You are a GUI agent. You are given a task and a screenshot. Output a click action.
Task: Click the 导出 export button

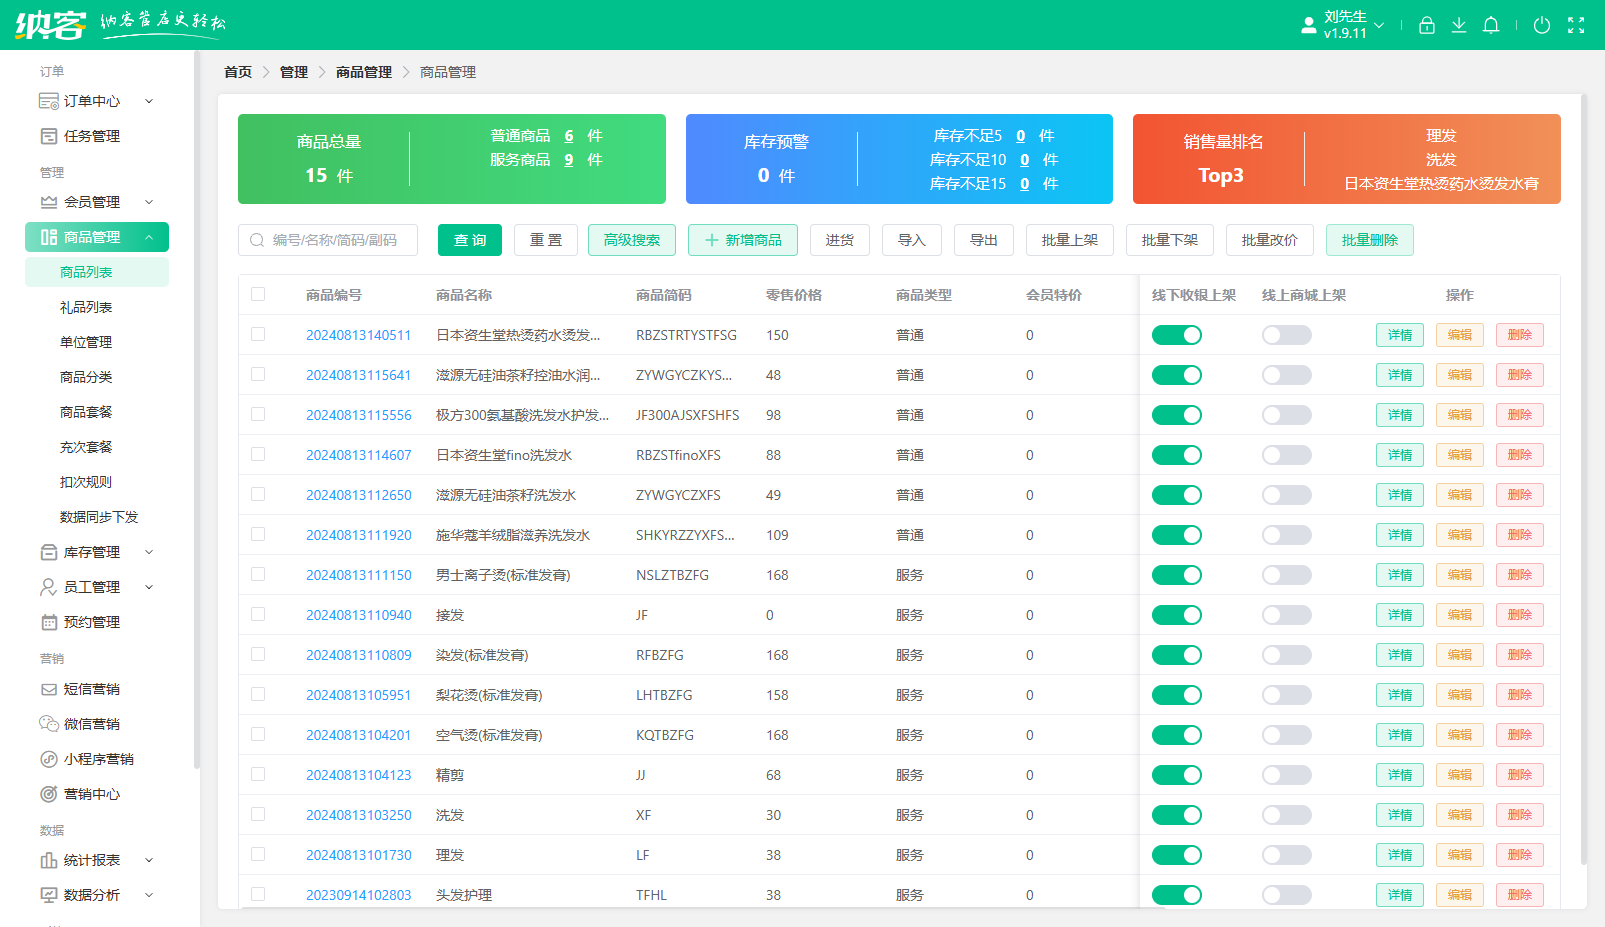(984, 240)
